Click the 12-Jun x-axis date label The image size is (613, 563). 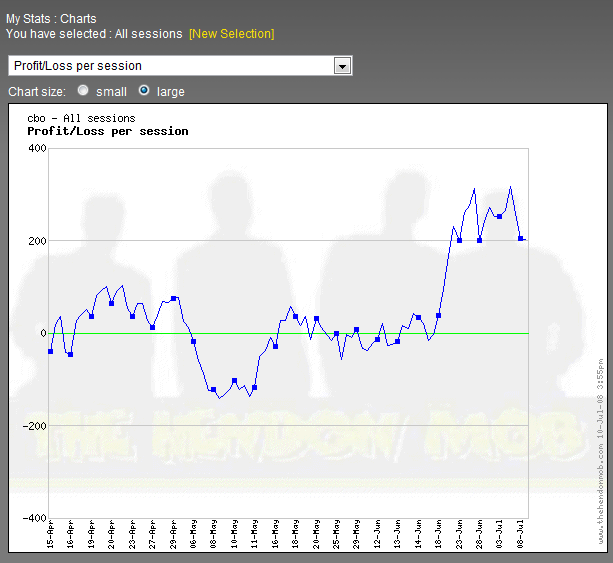377,534
